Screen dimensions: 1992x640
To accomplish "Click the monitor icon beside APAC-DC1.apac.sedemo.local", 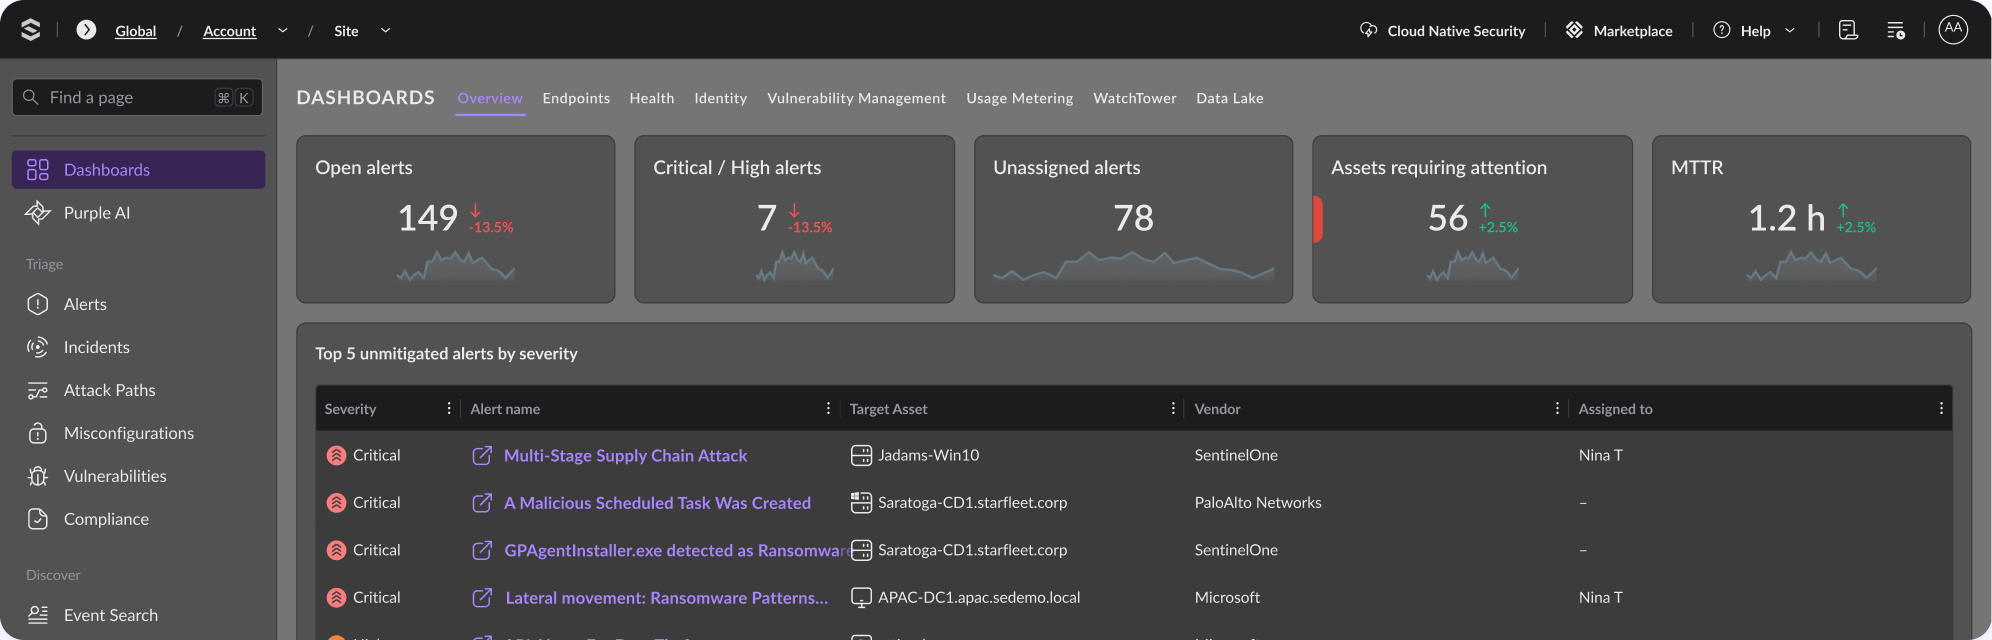I will coord(861,597).
